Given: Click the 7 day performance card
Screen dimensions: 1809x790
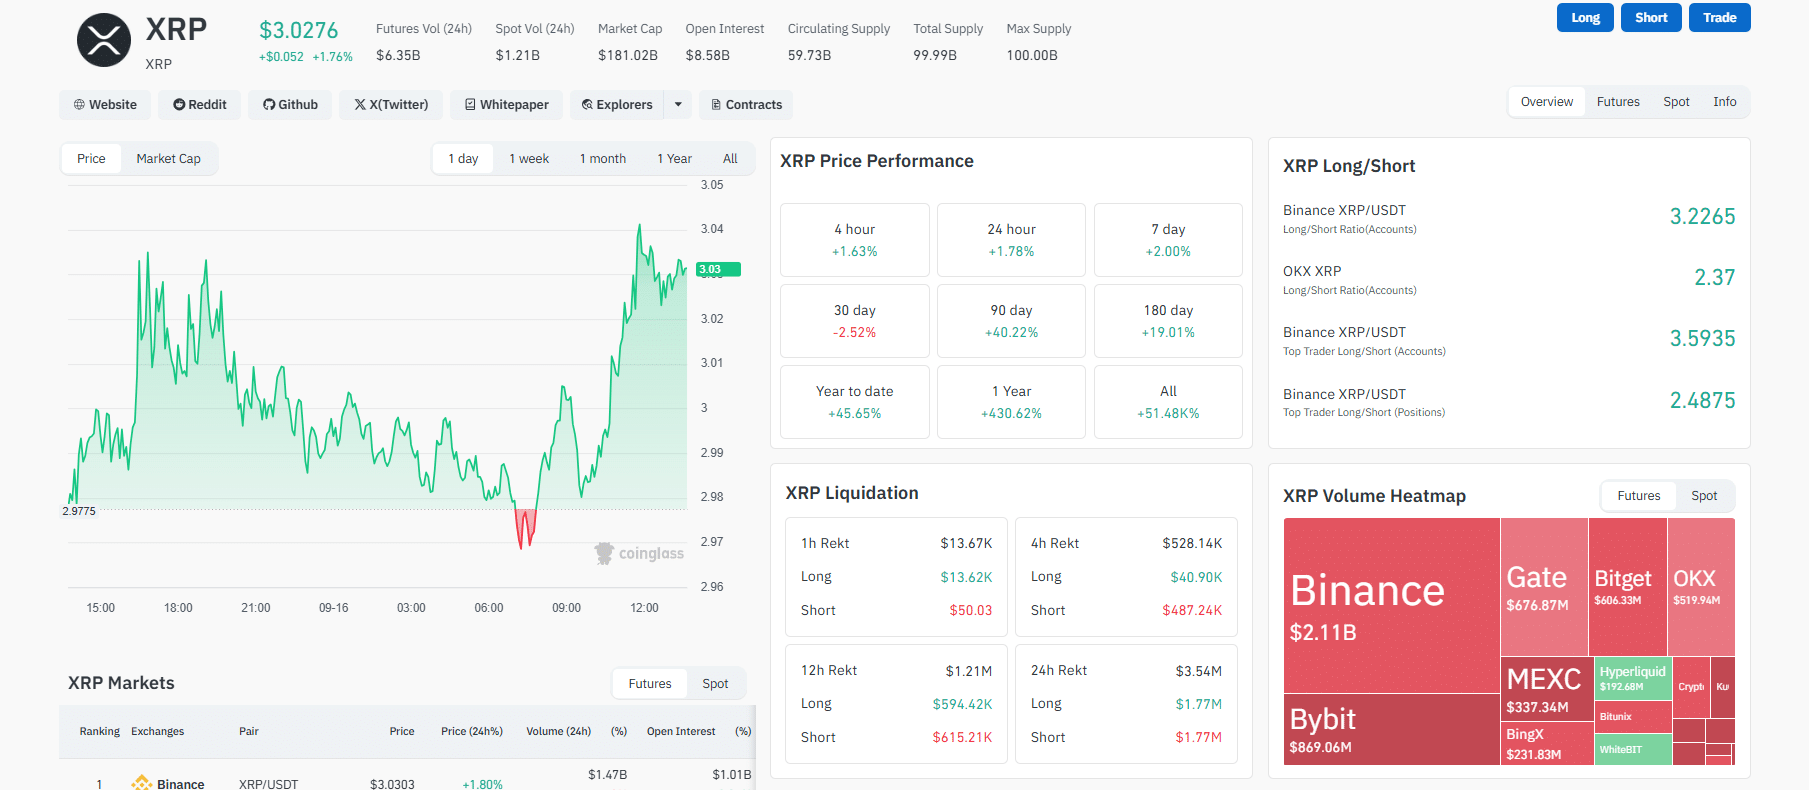Looking at the screenshot, I should pyautogui.click(x=1168, y=240).
